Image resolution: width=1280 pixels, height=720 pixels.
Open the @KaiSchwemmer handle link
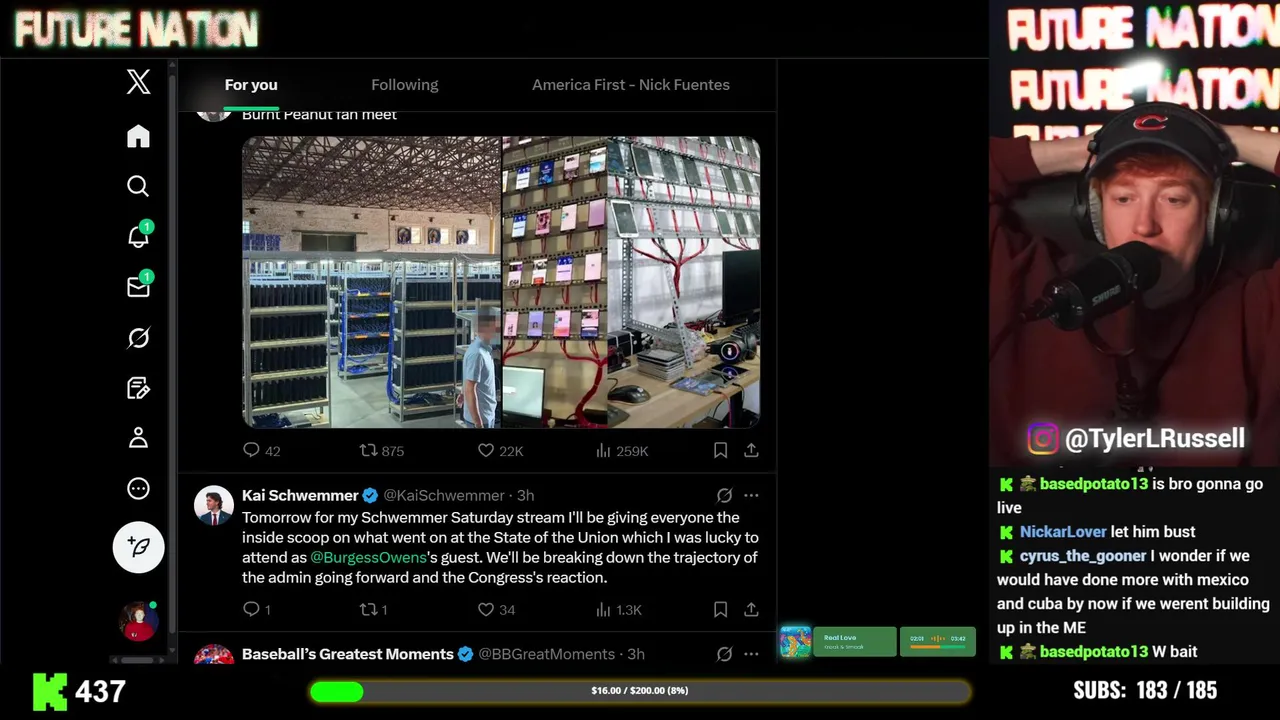444,495
